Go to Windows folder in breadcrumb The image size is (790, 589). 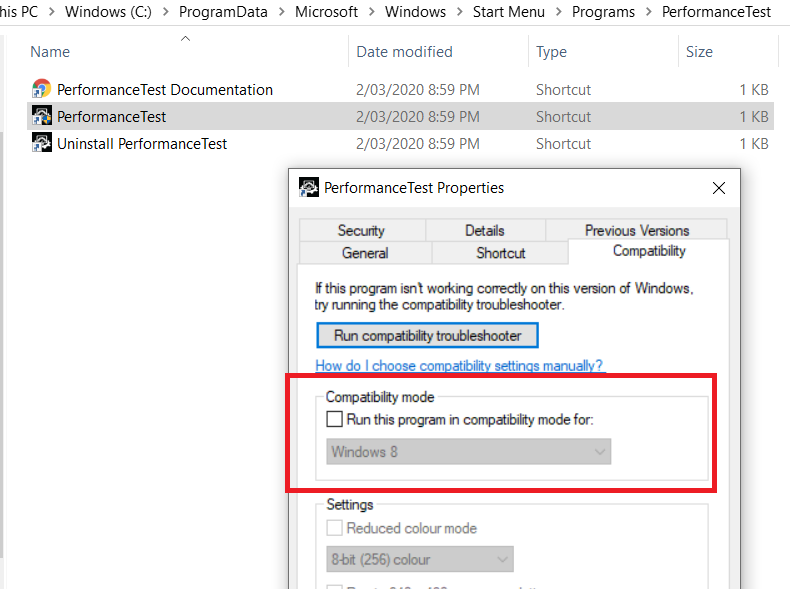click(x=415, y=12)
